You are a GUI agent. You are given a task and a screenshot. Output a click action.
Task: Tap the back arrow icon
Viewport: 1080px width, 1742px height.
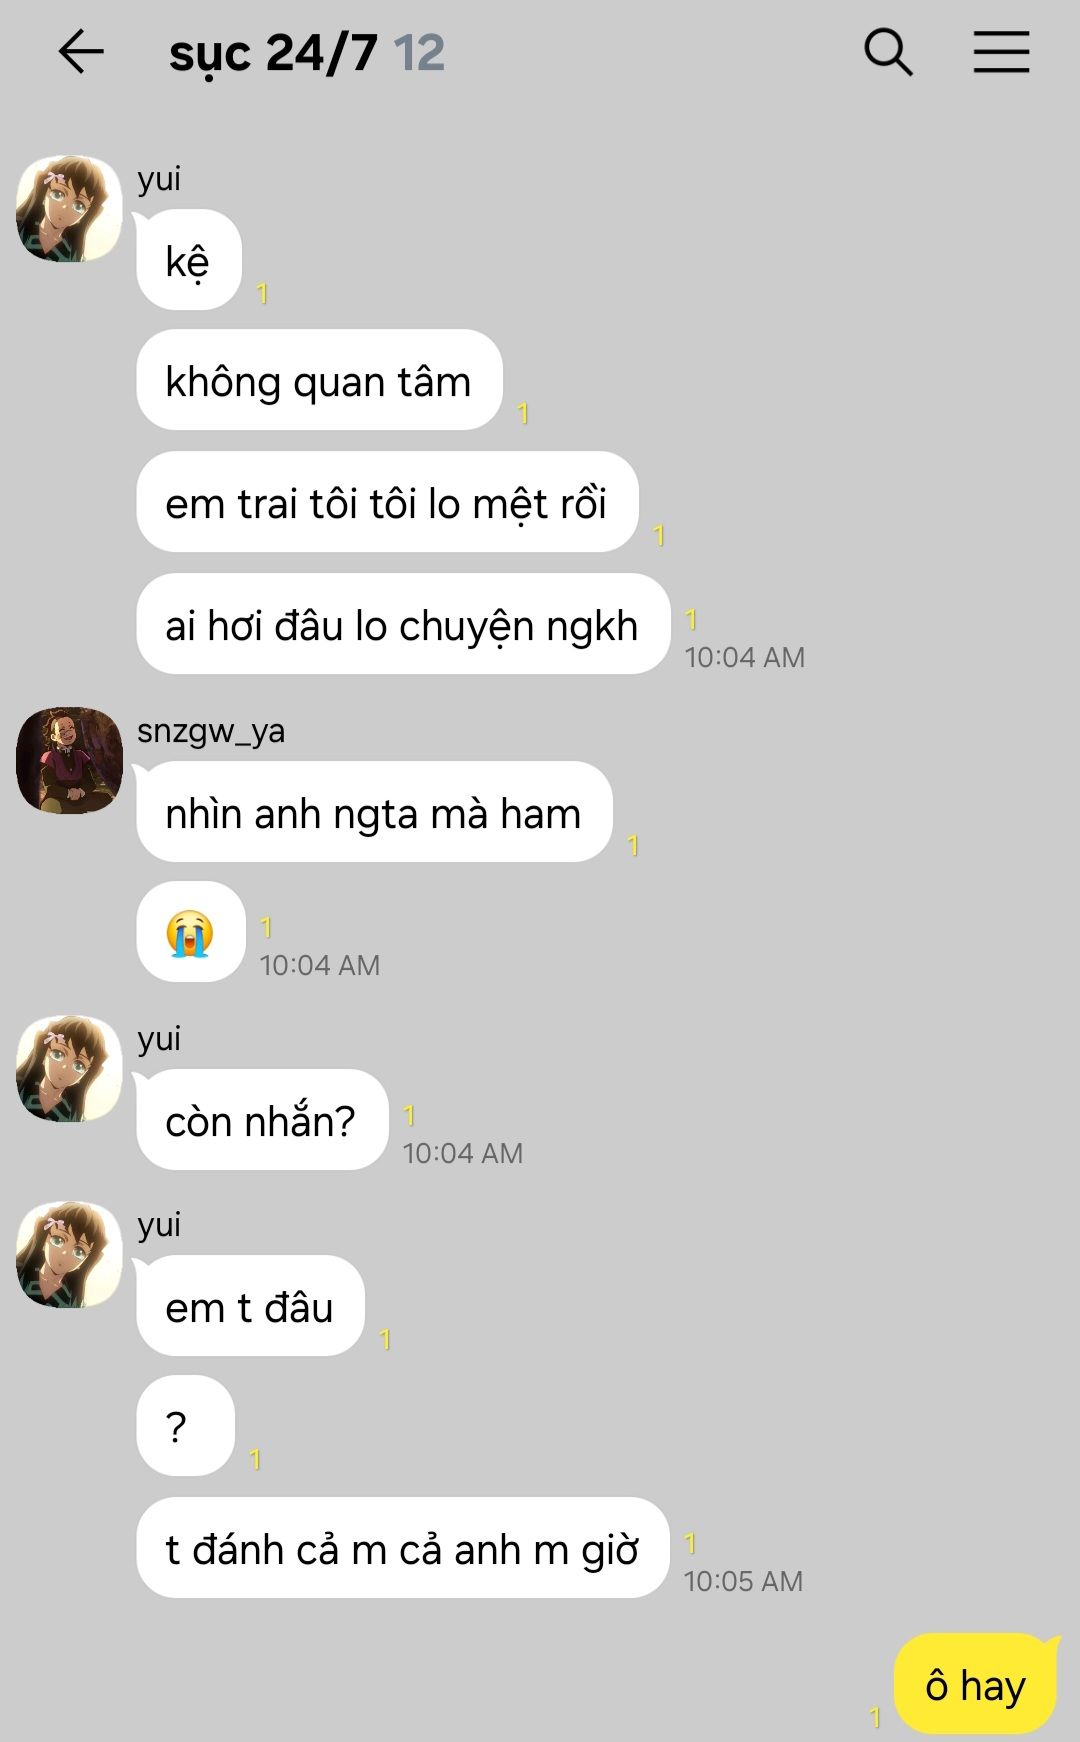81,52
